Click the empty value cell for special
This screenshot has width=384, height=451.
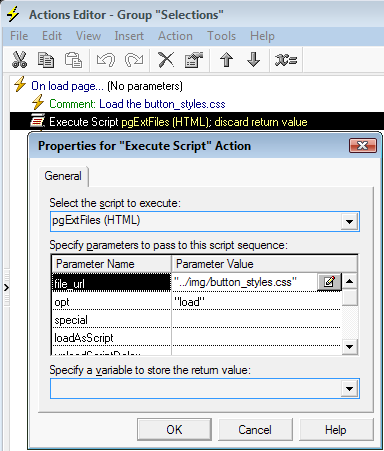click(x=257, y=319)
